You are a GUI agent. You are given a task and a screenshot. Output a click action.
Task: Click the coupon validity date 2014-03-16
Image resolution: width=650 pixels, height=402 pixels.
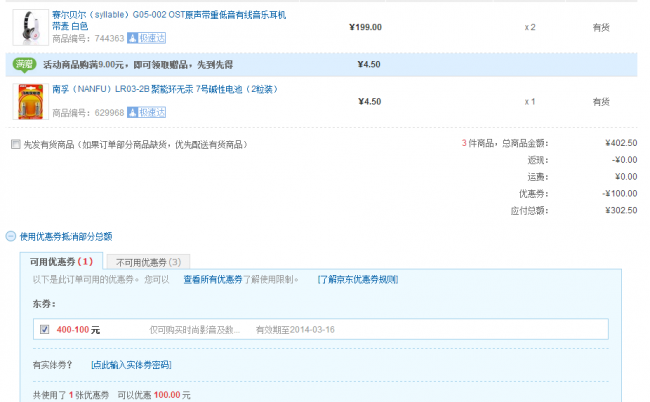(x=308, y=329)
